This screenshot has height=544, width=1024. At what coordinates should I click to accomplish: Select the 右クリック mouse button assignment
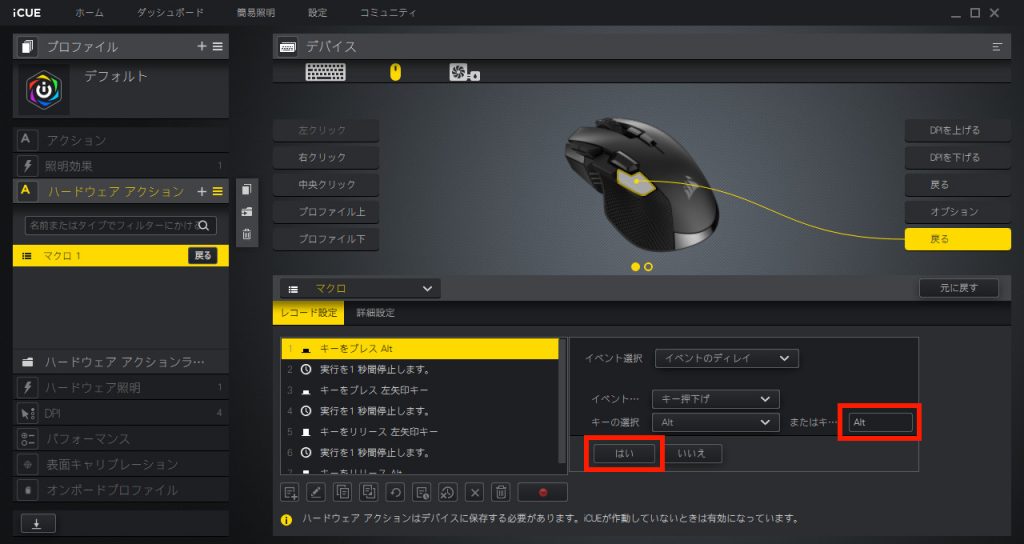(326, 157)
